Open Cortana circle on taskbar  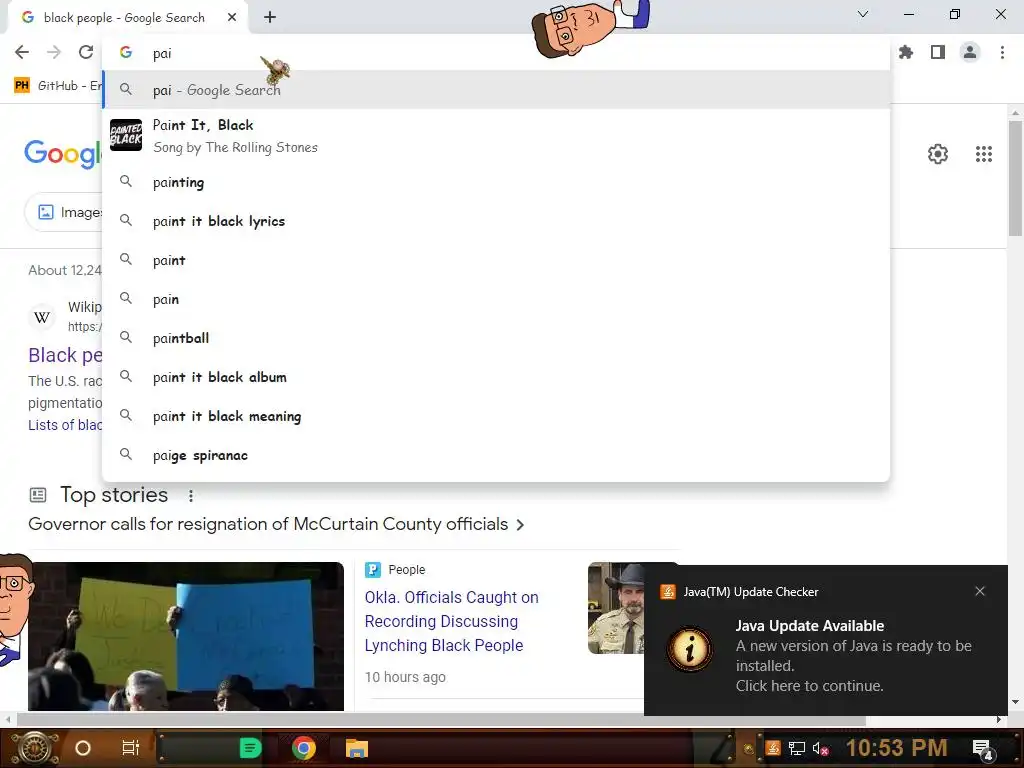coord(83,748)
